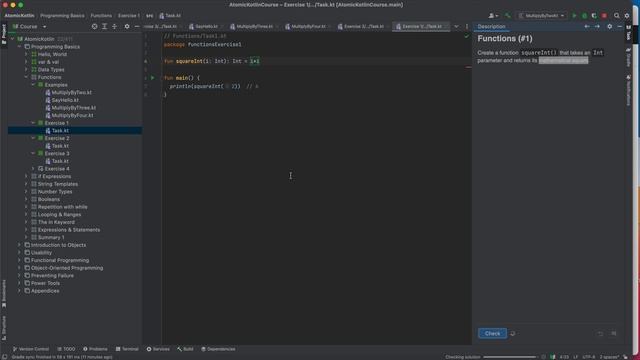Run with coverage icon in toolbar
Viewport: 640px width, 360px height.
point(594,16)
